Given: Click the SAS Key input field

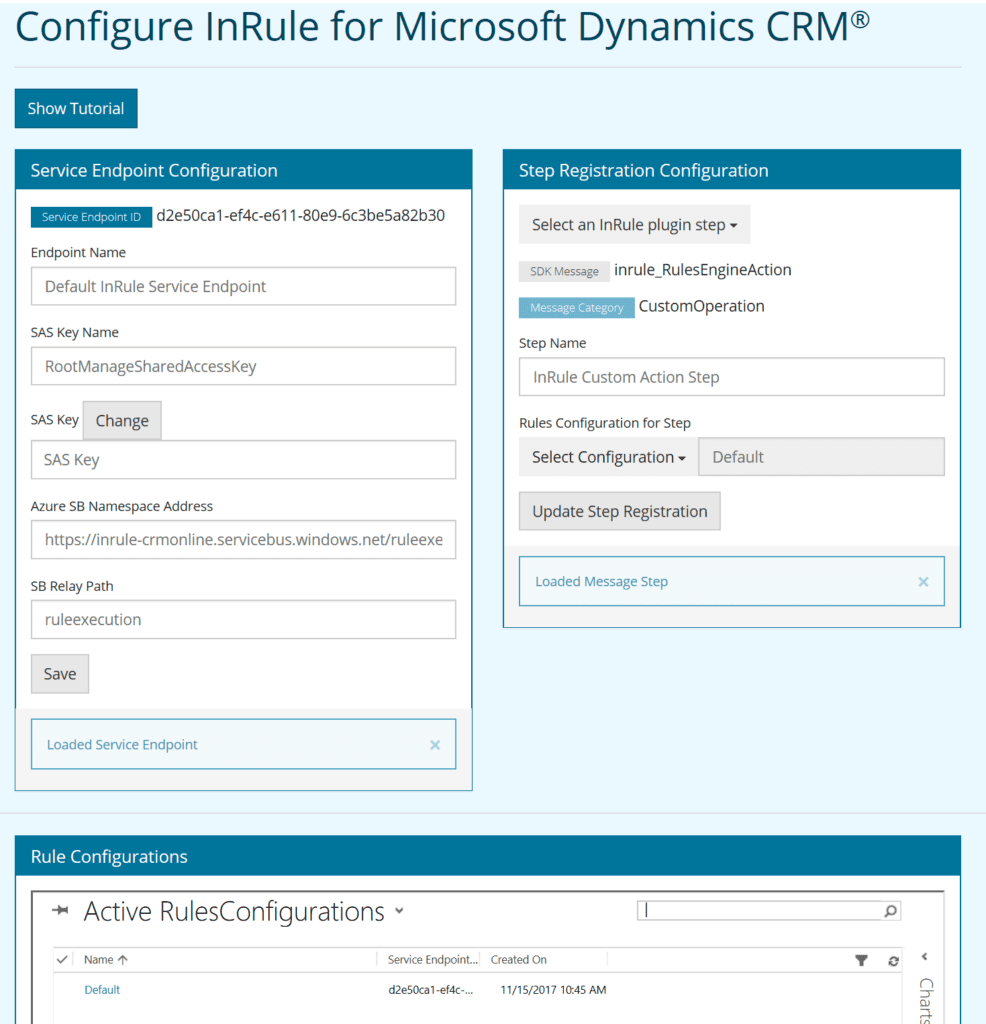Looking at the screenshot, I should (x=243, y=460).
